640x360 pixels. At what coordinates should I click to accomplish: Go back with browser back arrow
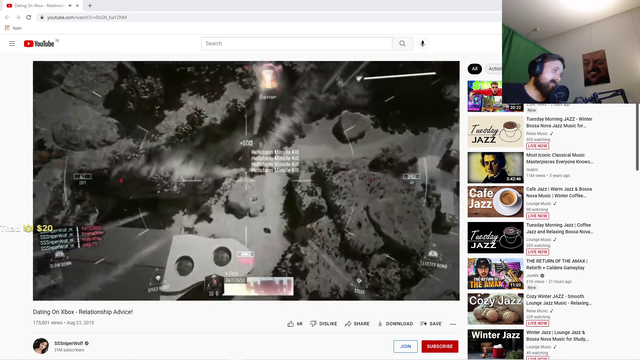(x=7, y=17)
